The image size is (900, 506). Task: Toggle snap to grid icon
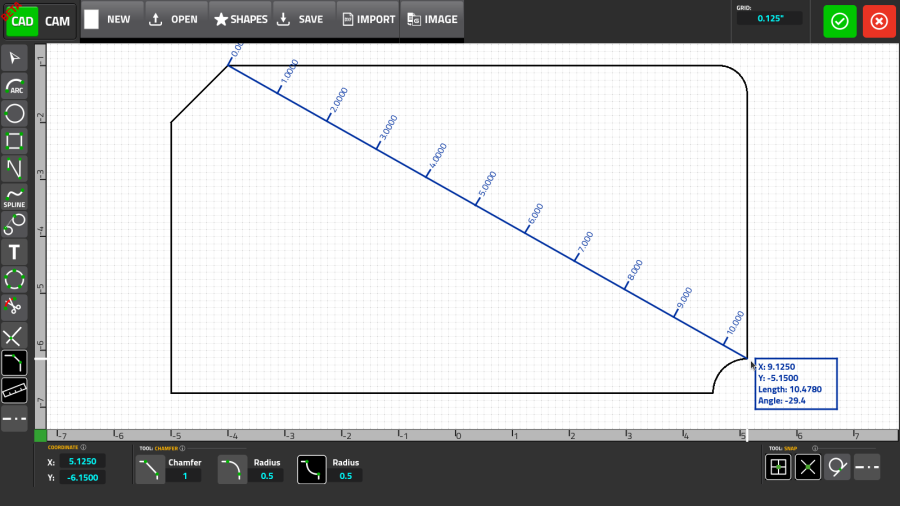(778, 467)
